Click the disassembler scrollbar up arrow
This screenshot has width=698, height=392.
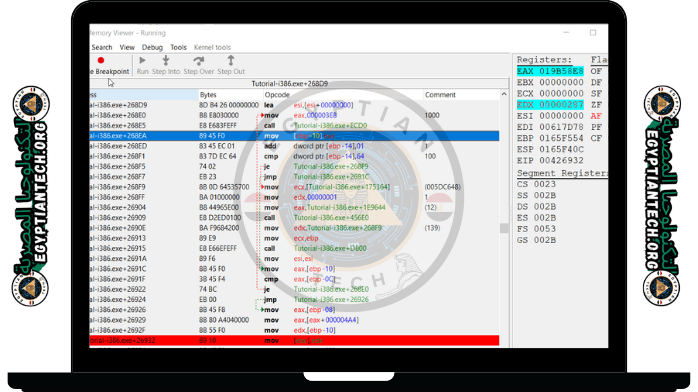[x=504, y=94]
